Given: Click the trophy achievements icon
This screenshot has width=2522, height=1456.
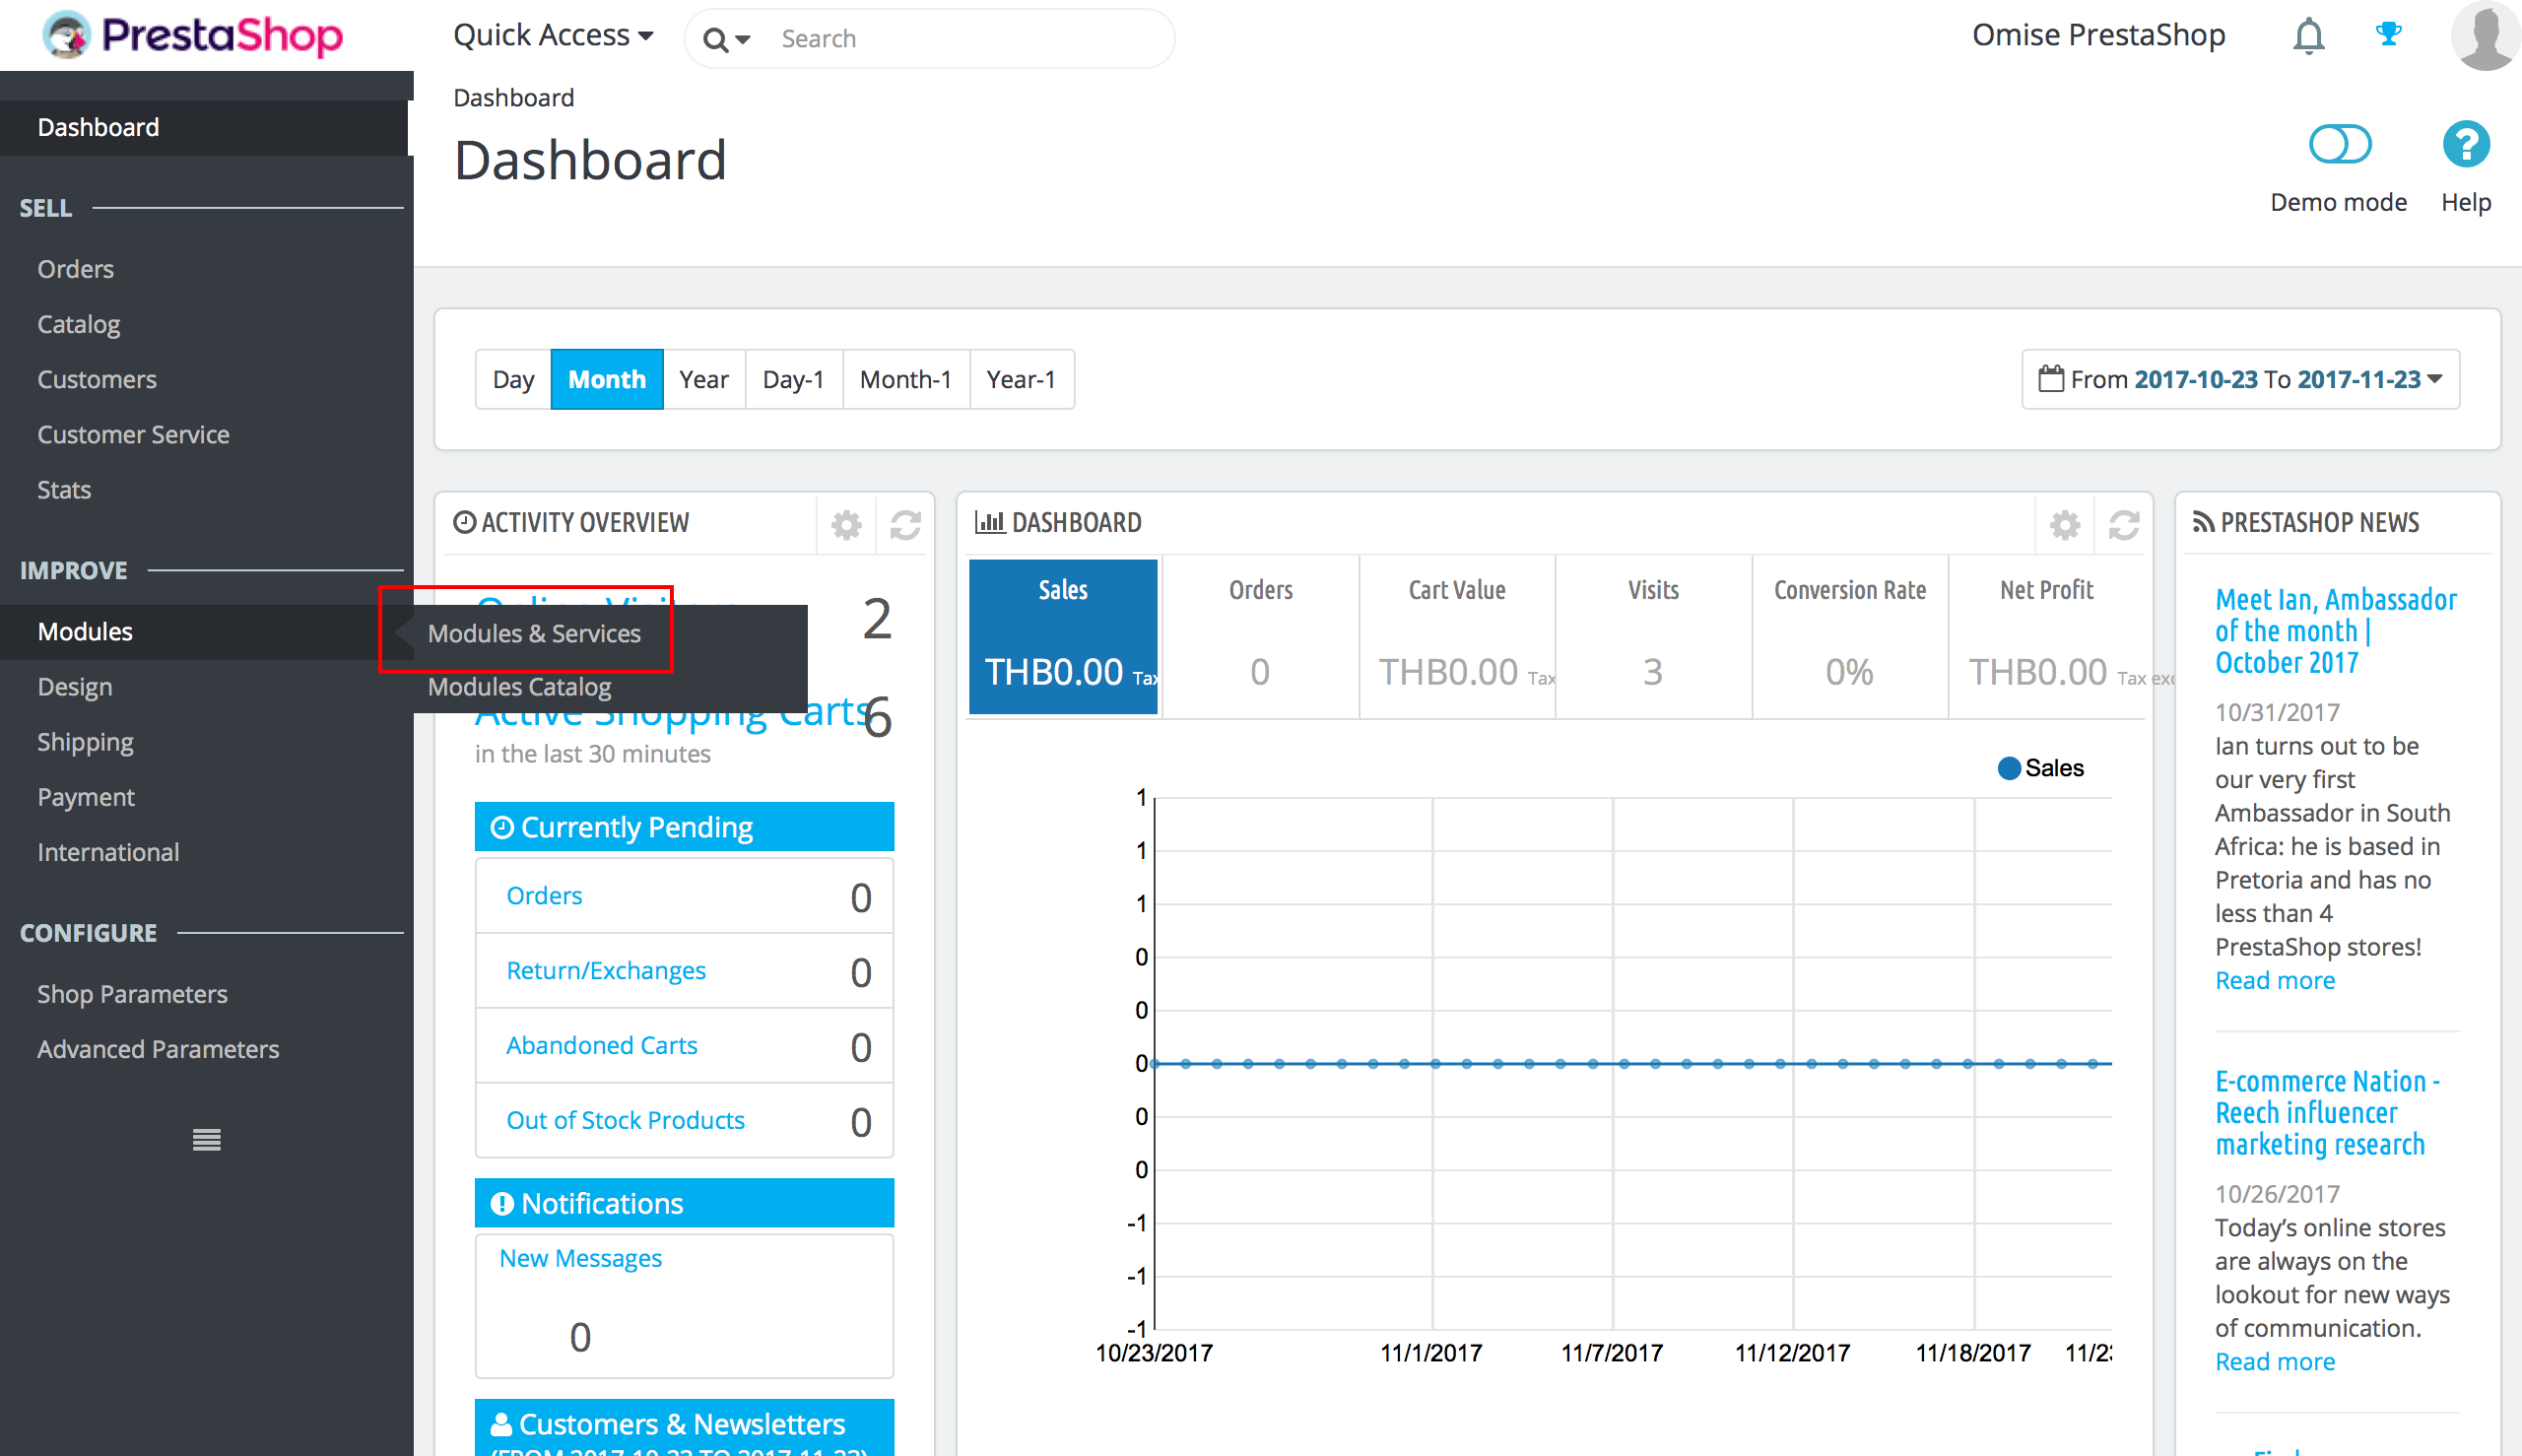Looking at the screenshot, I should tap(2389, 35).
